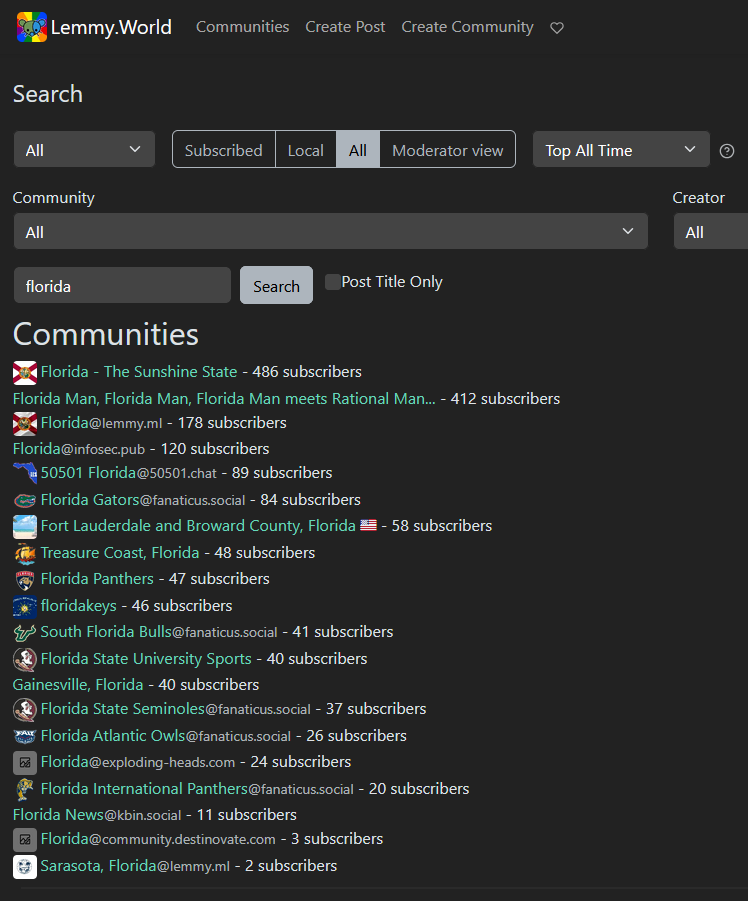Open the Top All Time sort dropdown
The height and width of the screenshot is (901, 748).
pos(620,150)
